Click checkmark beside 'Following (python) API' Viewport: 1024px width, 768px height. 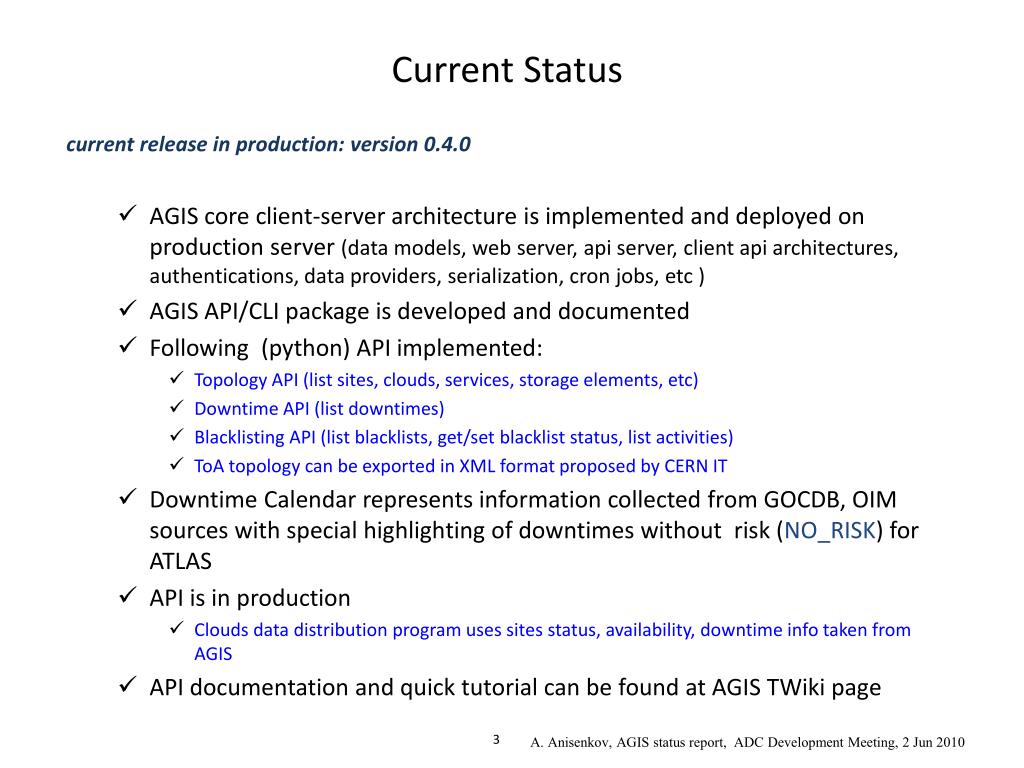127,345
